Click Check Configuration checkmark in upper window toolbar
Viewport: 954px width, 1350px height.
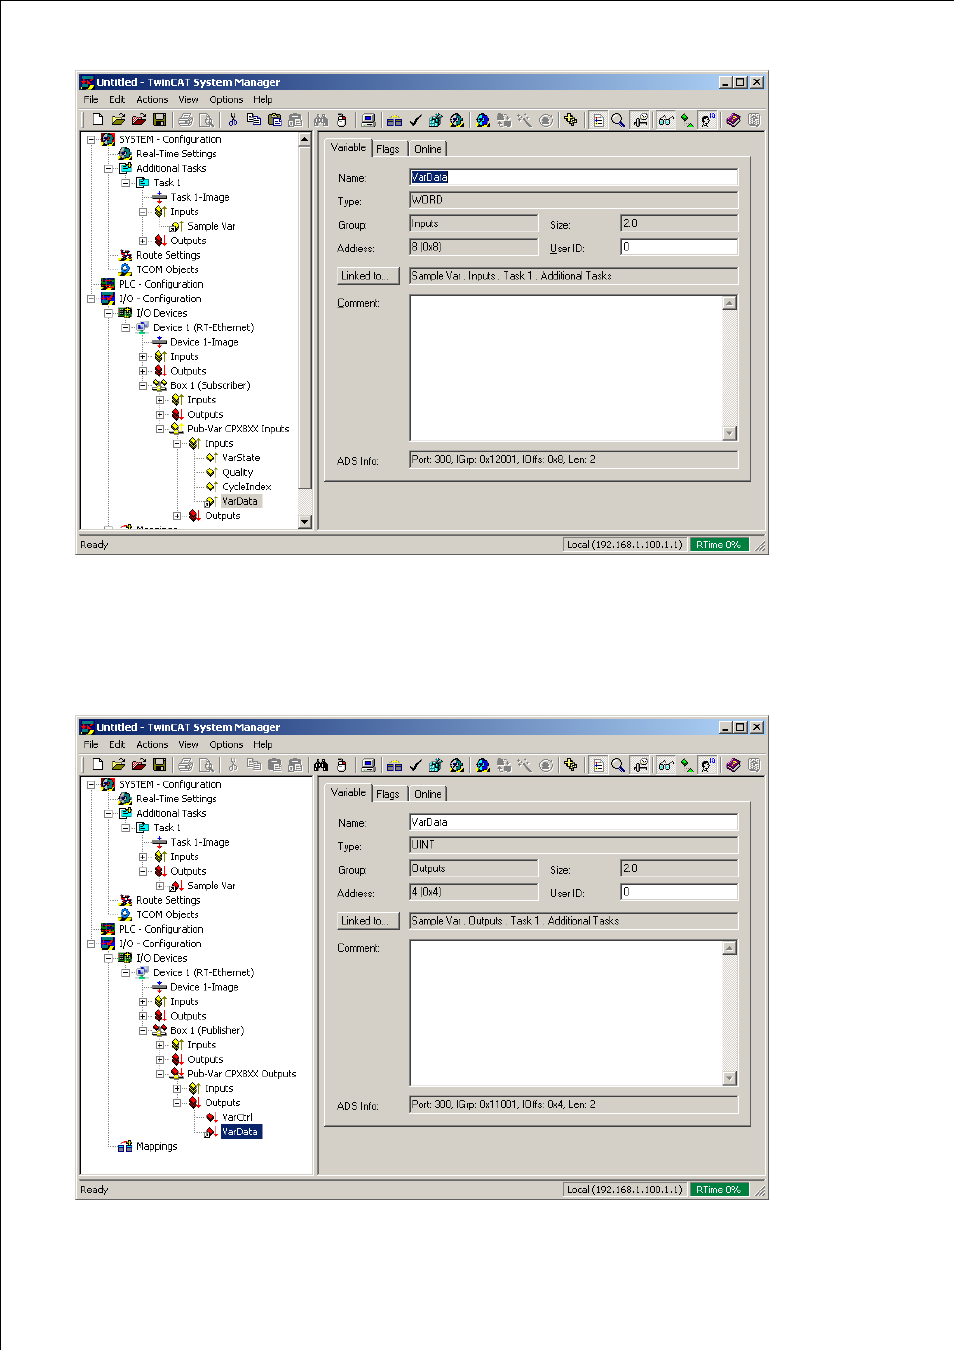pos(415,120)
